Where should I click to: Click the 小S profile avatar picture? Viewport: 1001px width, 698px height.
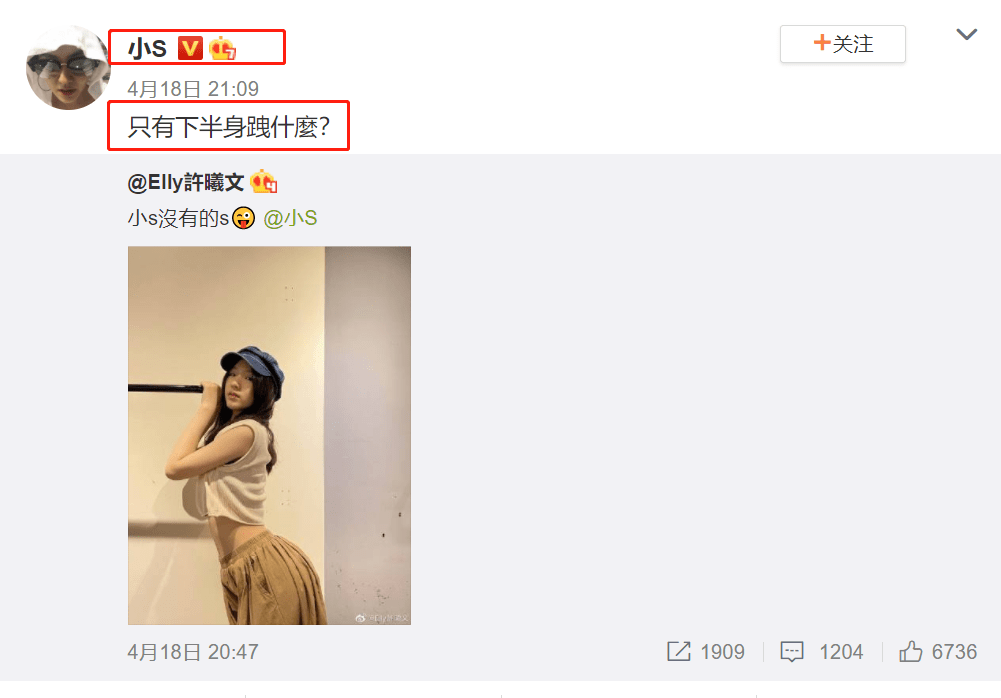coord(68,68)
